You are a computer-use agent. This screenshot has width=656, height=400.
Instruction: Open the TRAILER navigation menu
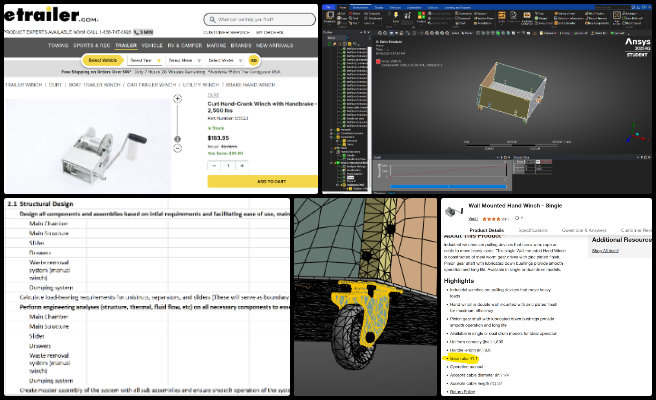126,45
